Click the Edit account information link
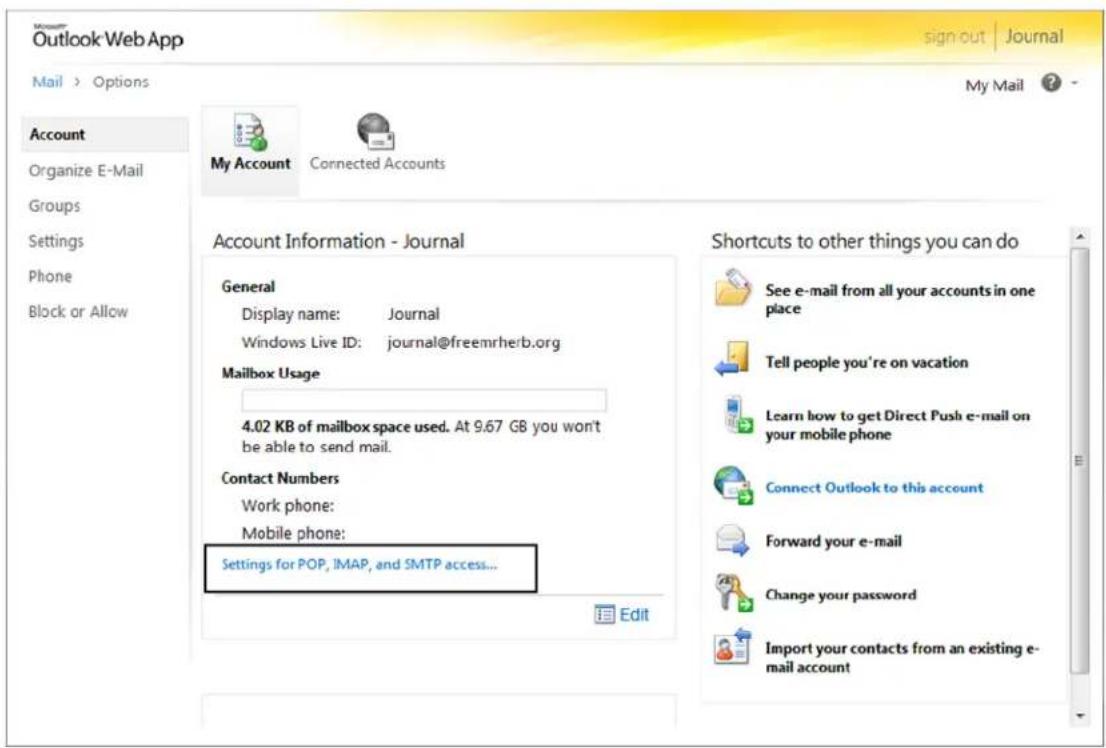The height and width of the screenshot is (748, 1106). (x=634, y=615)
